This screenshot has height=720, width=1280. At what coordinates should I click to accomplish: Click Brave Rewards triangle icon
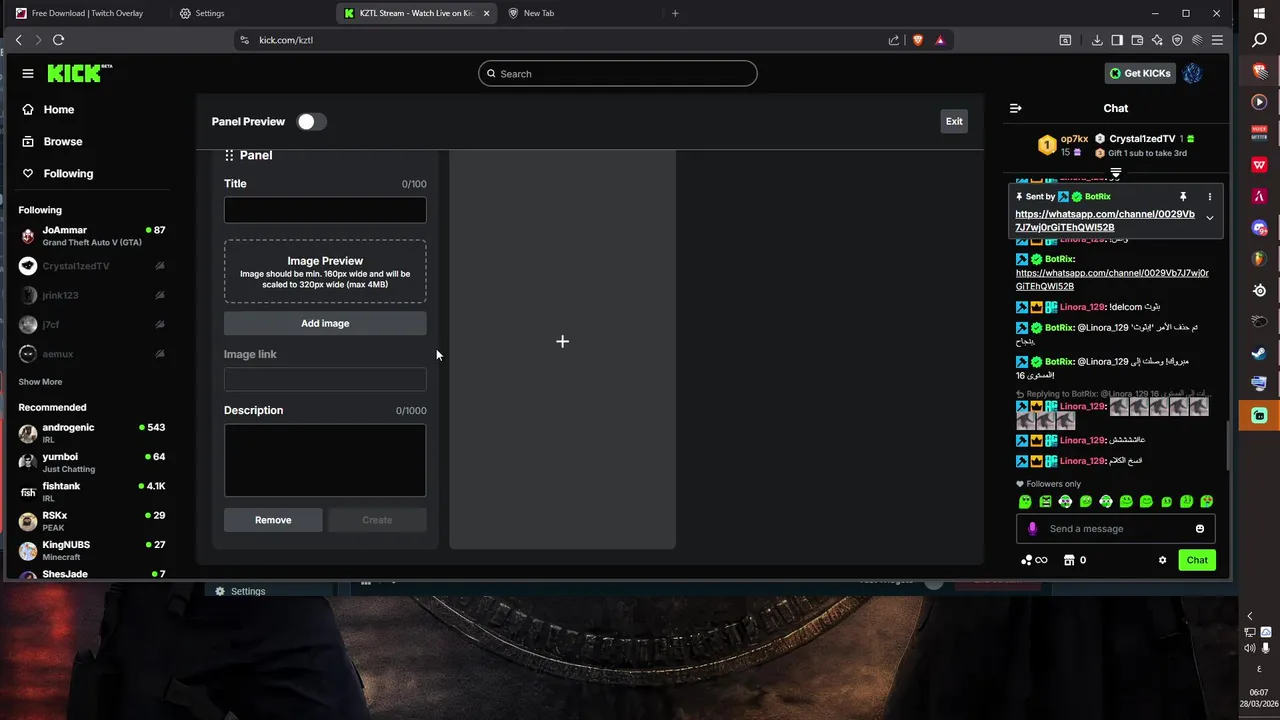(x=940, y=40)
